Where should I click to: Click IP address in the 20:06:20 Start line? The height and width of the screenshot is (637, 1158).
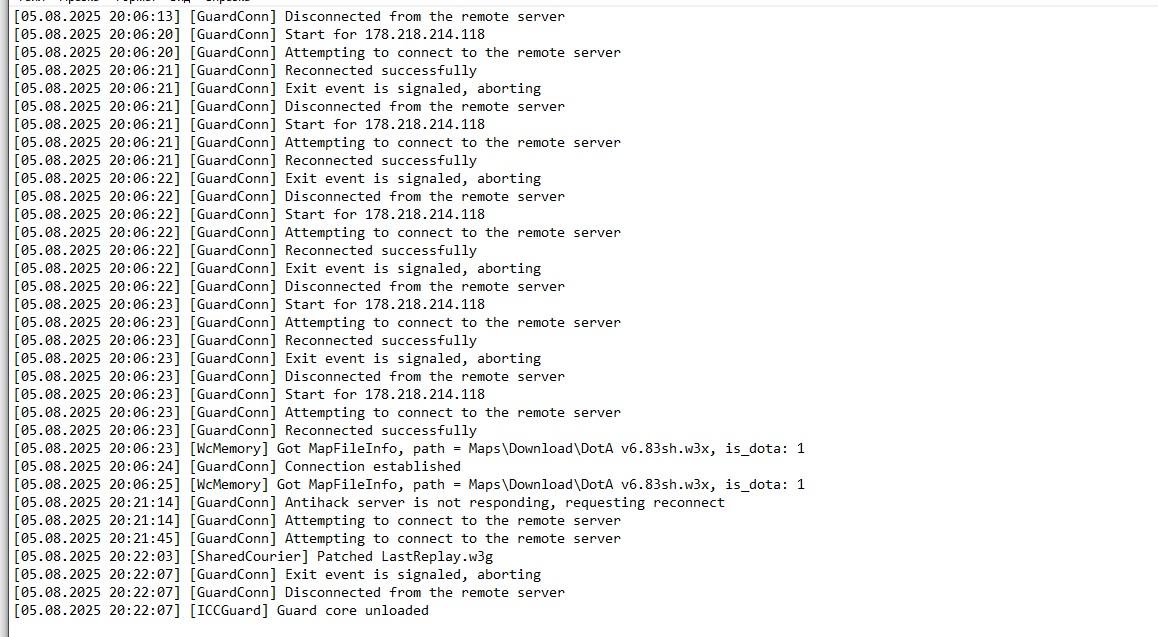point(425,34)
